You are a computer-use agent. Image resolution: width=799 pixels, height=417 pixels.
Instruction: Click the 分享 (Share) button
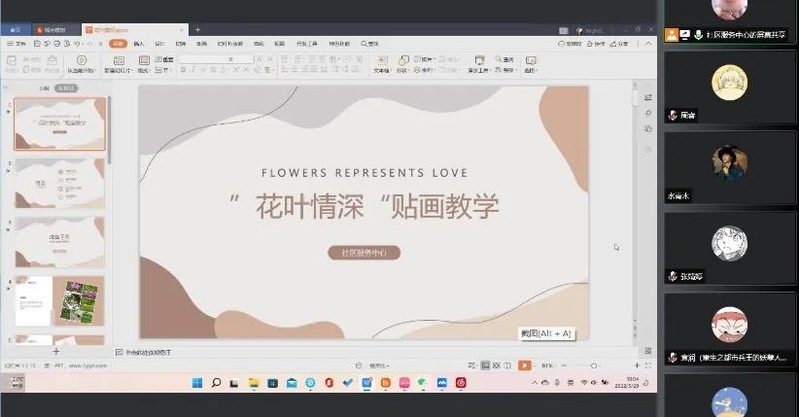[x=619, y=44]
